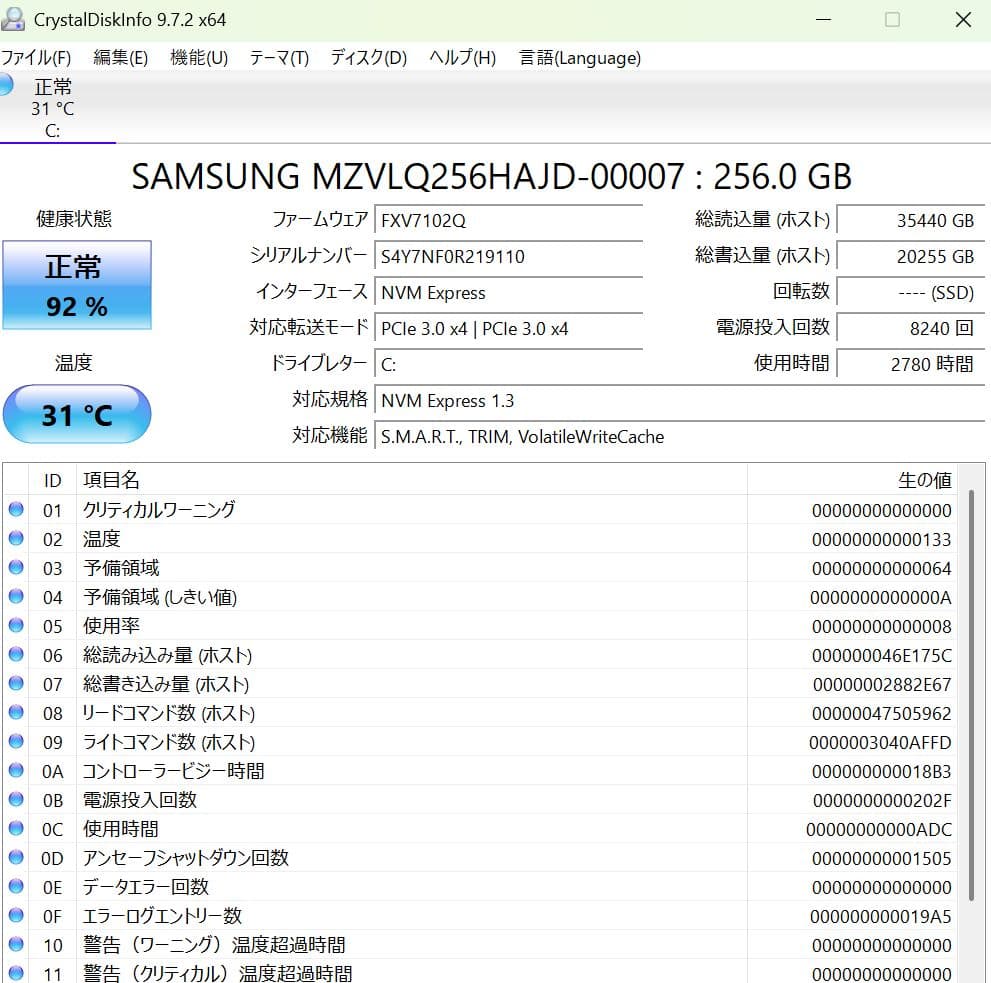This screenshot has height=983, width=991.
Task: Click the status icon for エラーログエントリー数
Action: coord(15,915)
